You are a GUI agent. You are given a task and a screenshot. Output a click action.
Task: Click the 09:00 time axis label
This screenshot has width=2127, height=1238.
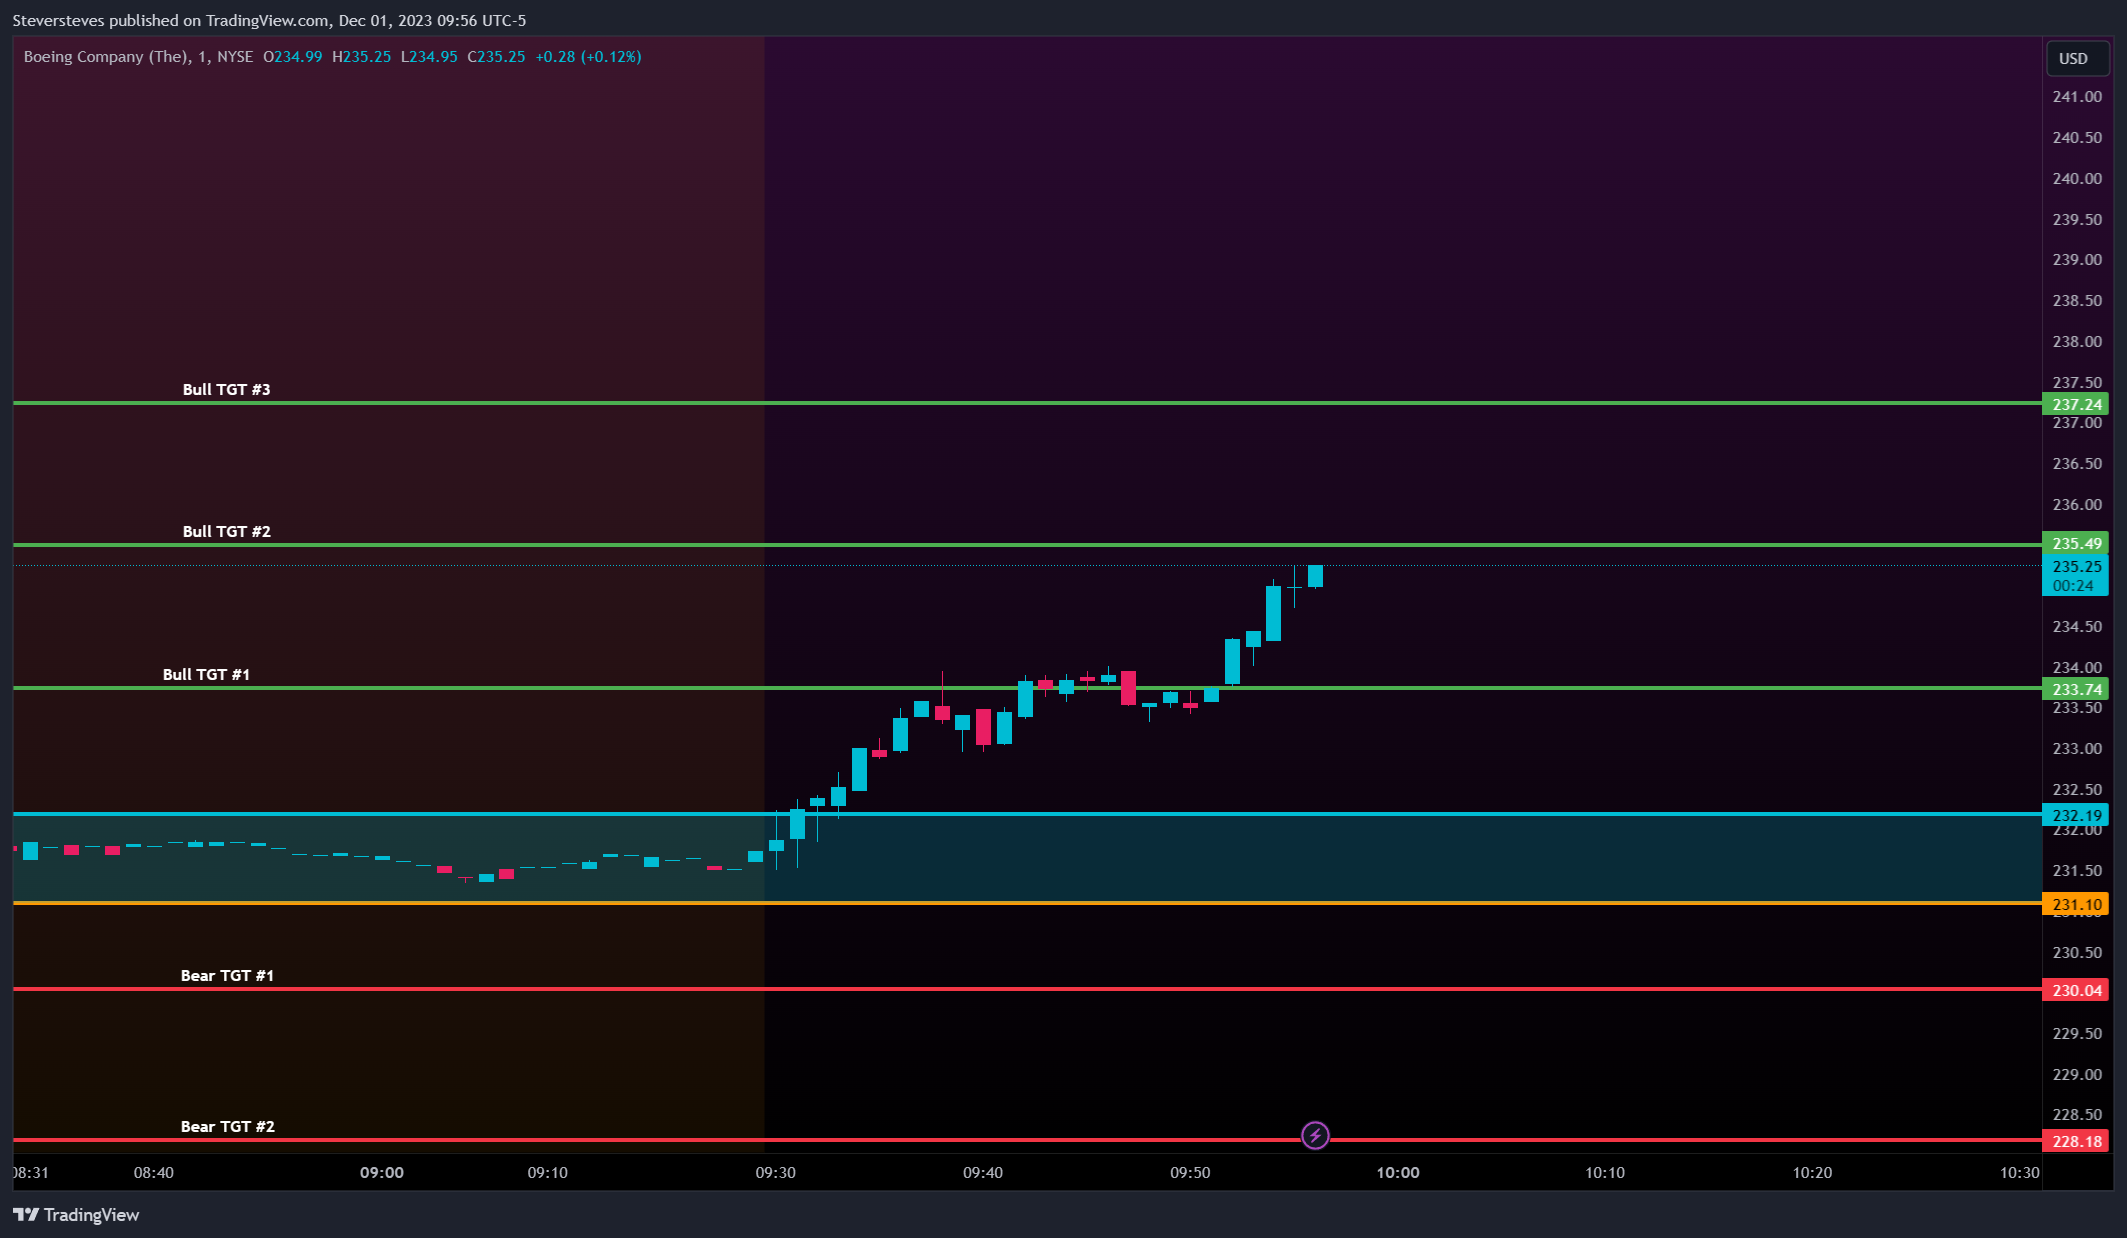point(382,1172)
